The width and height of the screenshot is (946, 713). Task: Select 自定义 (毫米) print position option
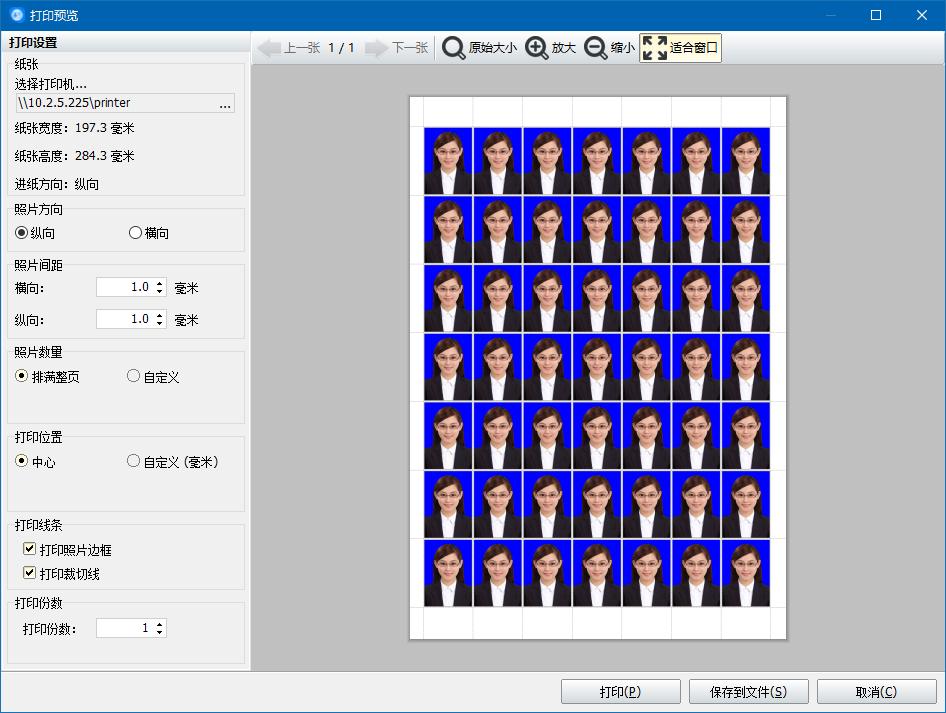pyautogui.click(x=133, y=461)
